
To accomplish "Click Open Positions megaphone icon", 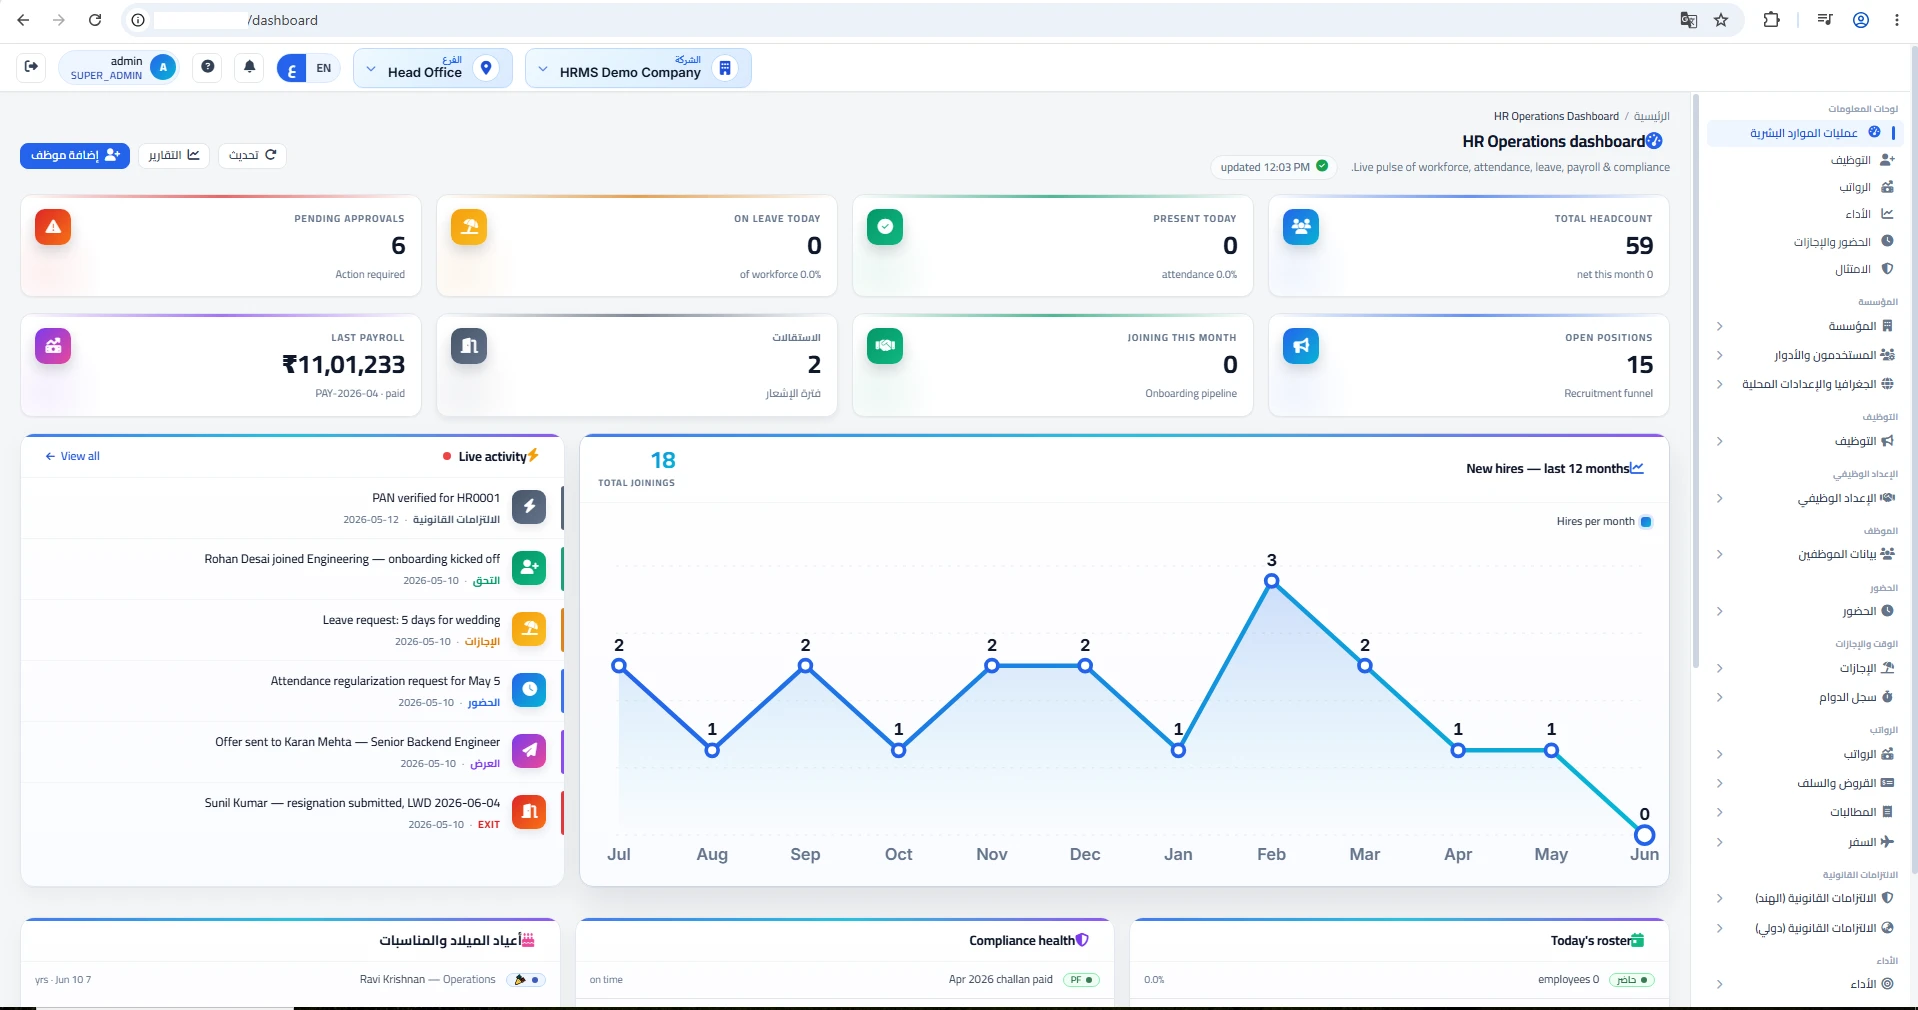I will 1301,346.
